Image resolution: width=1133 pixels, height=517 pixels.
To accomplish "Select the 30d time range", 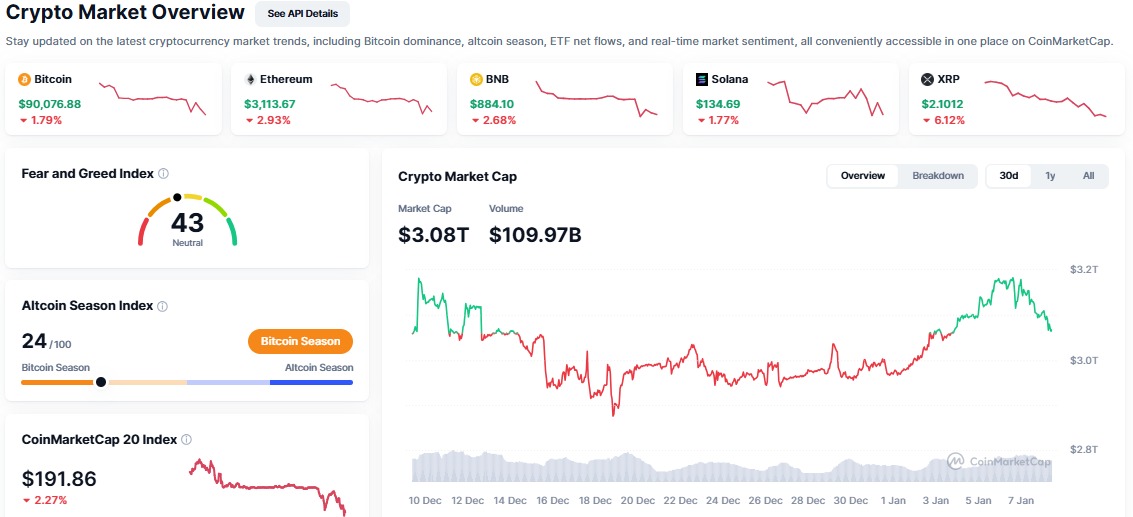I will [x=1009, y=176].
